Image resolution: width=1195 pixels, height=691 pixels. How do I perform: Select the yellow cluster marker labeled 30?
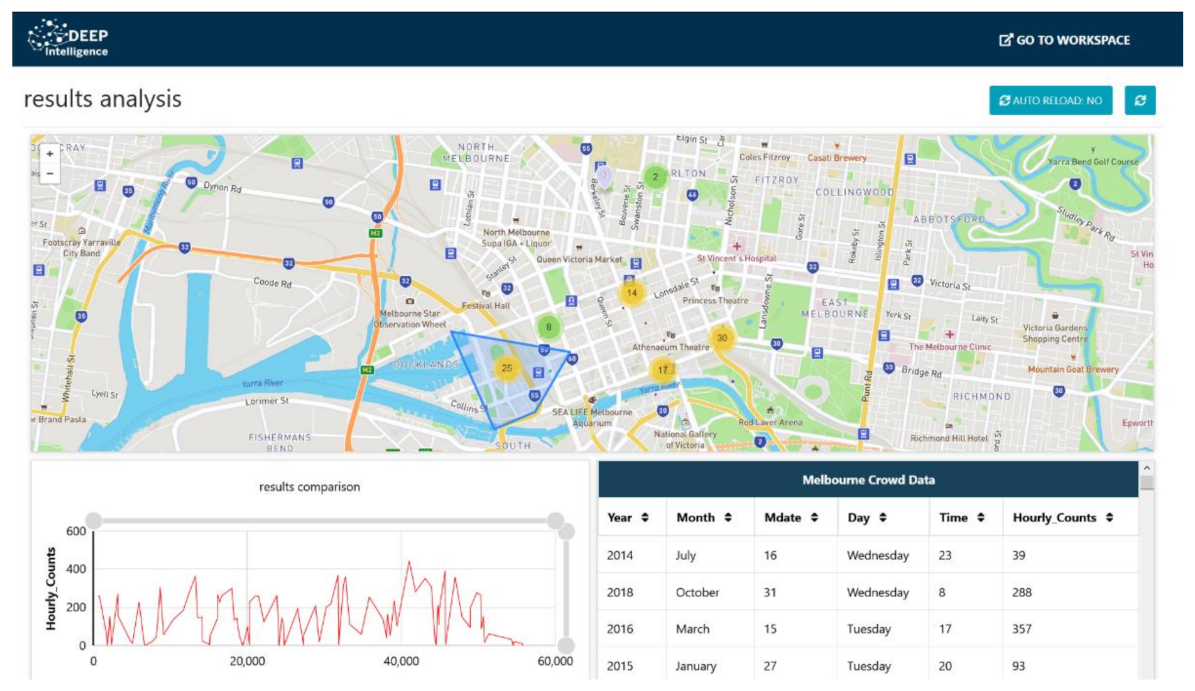tap(722, 339)
